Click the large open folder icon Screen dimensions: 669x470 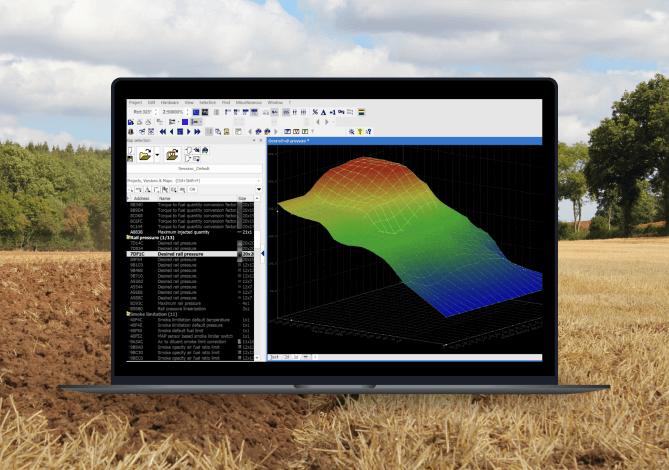(x=146, y=155)
